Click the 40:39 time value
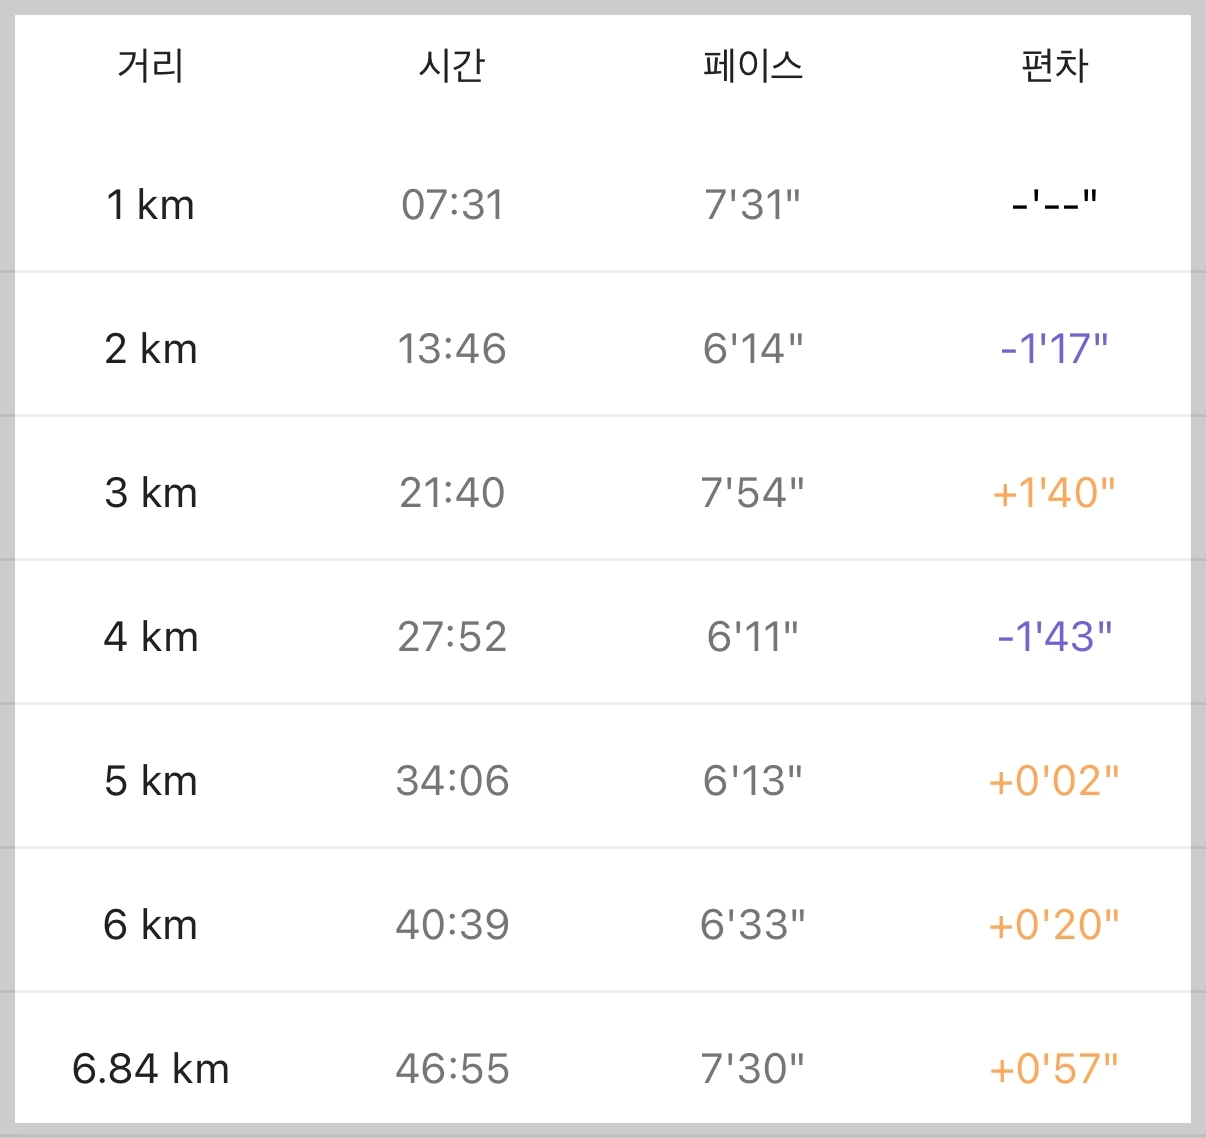This screenshot has height=1138, width=1206. [452, 925]
